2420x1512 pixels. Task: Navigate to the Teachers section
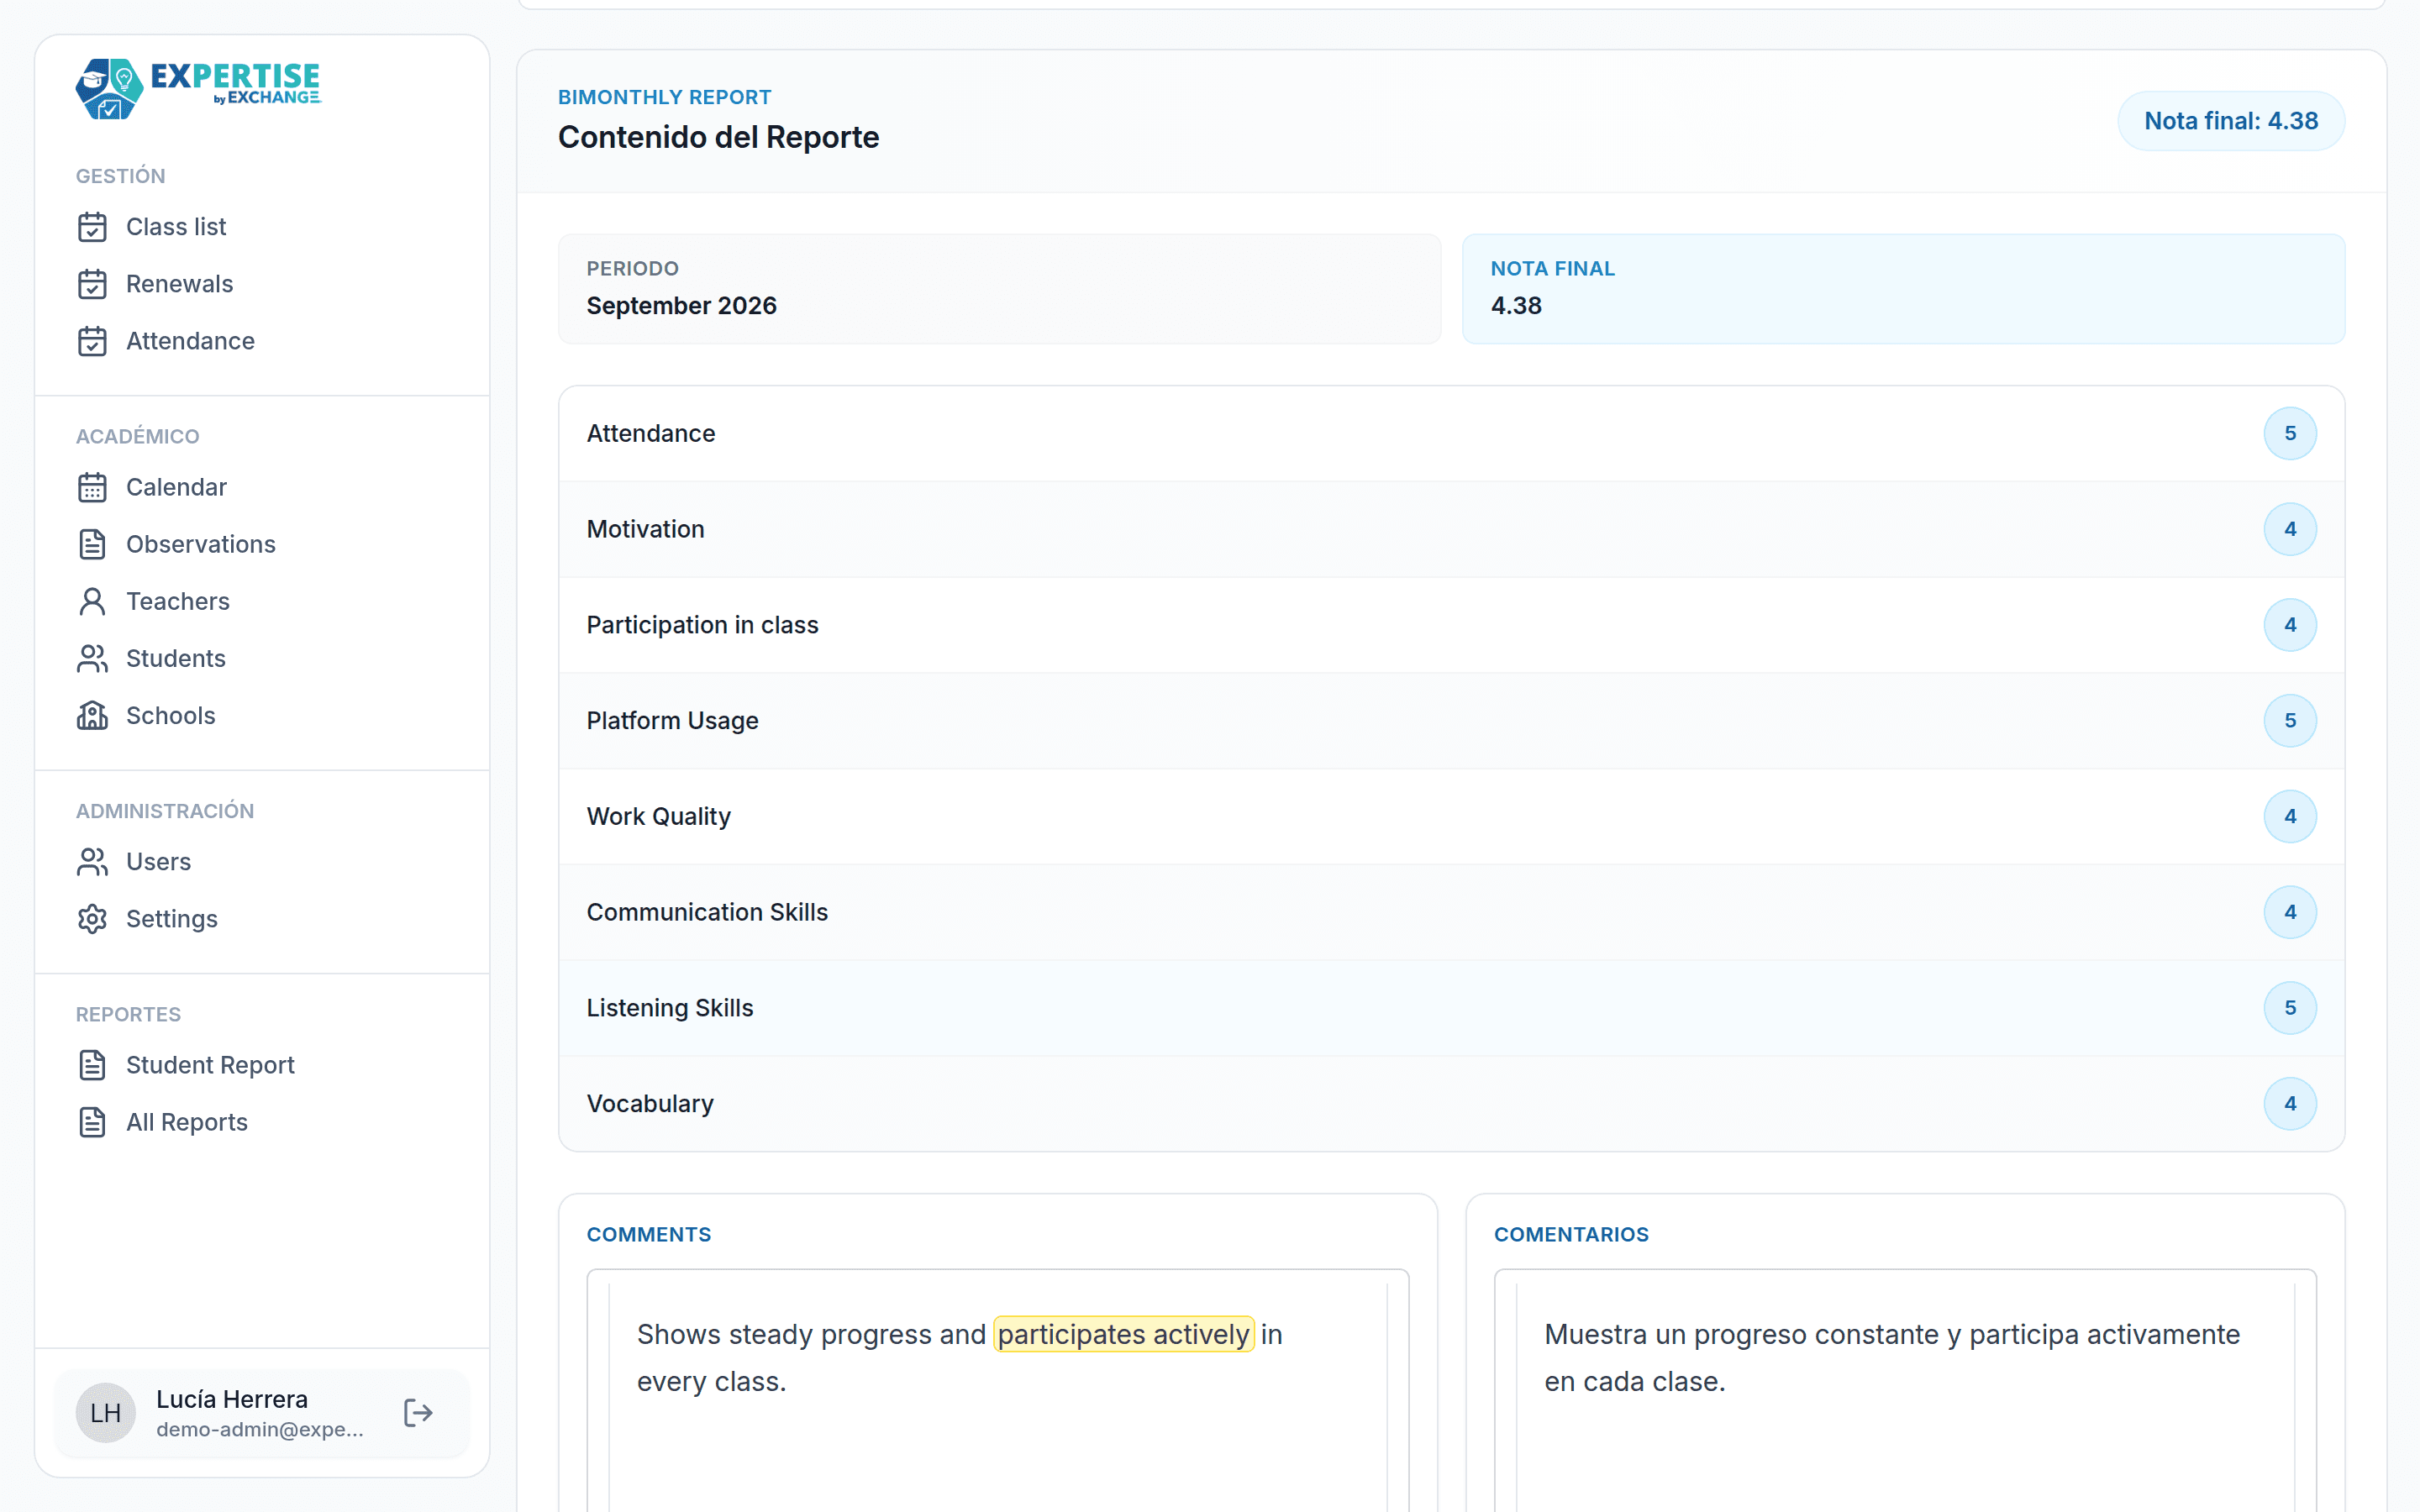click(x=178, y=601)
